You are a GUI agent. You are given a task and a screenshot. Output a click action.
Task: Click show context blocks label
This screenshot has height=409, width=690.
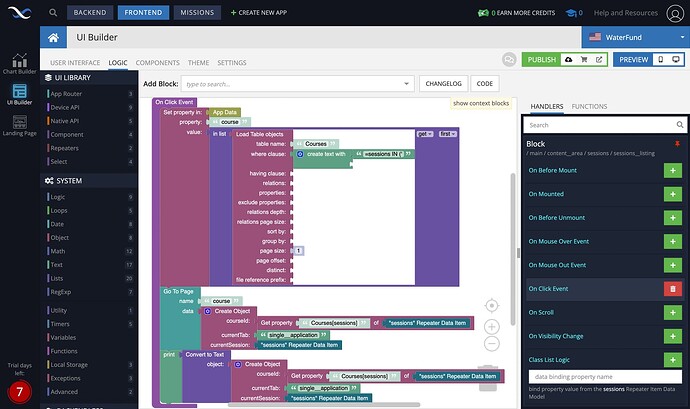(481, 103)
